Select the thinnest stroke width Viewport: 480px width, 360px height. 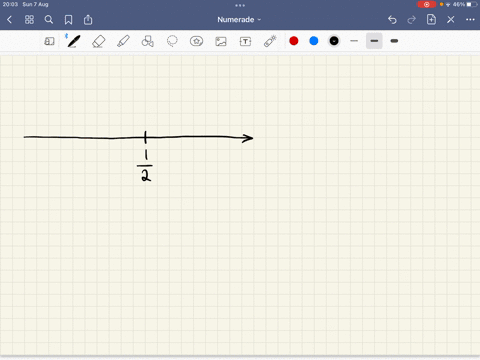(x=354, y=41)
